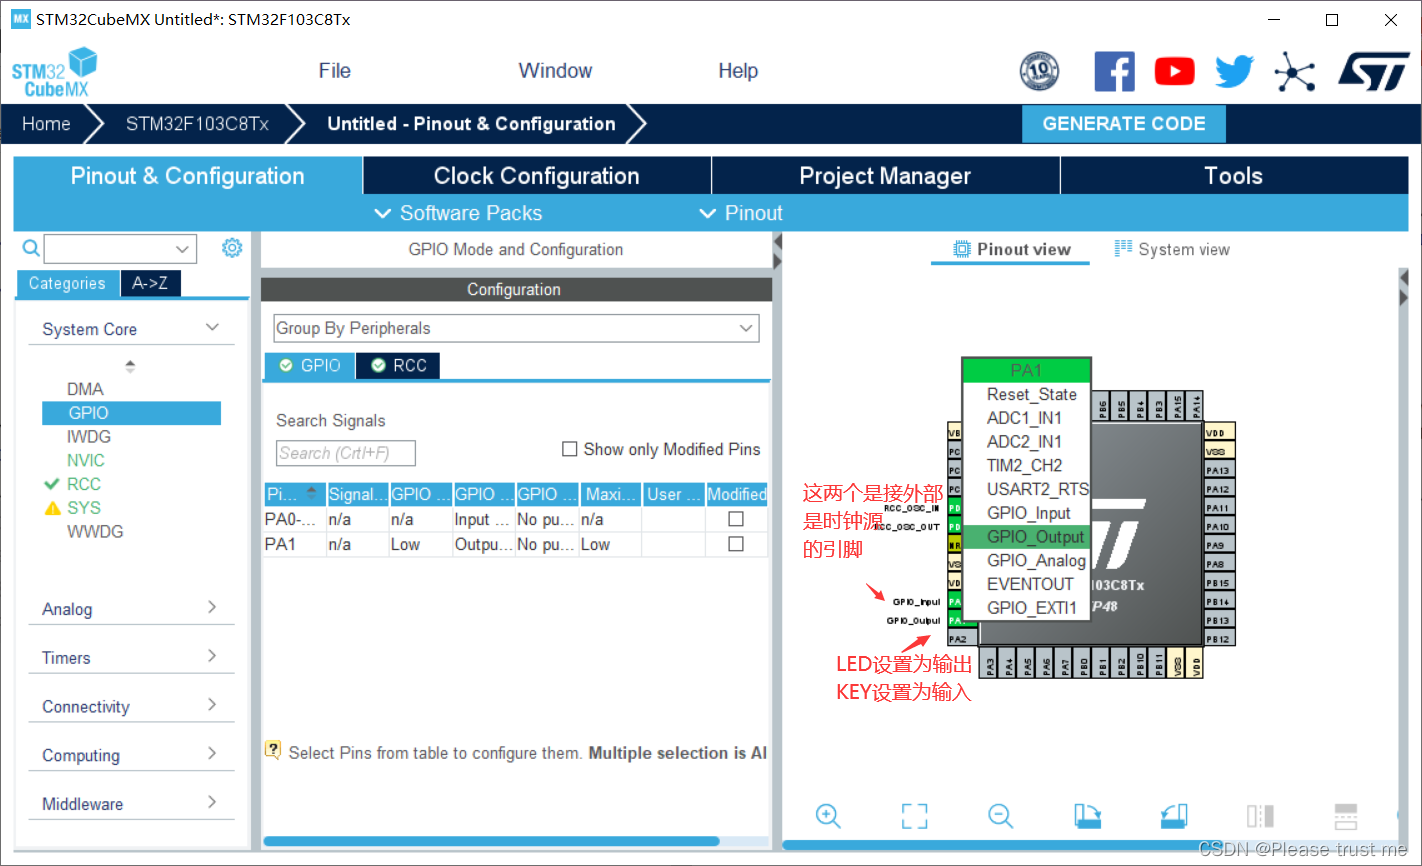Check the Modified box for the PA1 row
Image resolution: width=1422 pixels, height=866 pixels.
click(x=736, y=544)
